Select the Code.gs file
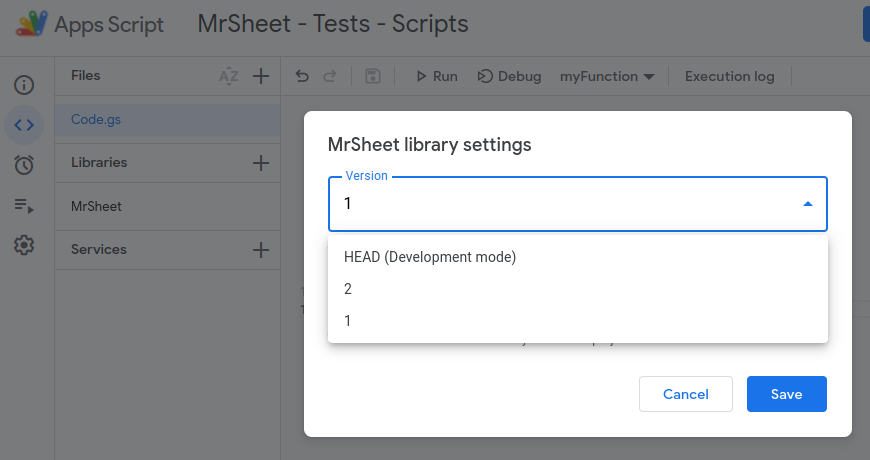The height and width of the screenshot is (460, 870). (x=168, y=120)
